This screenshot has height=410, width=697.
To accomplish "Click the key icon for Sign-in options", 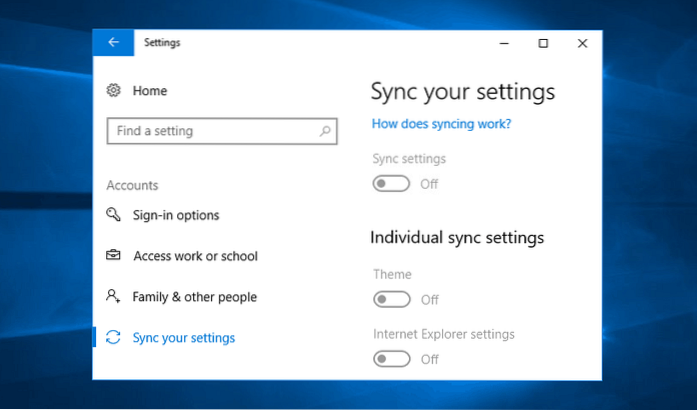I will pyautogui.click(x=113, y=215).
